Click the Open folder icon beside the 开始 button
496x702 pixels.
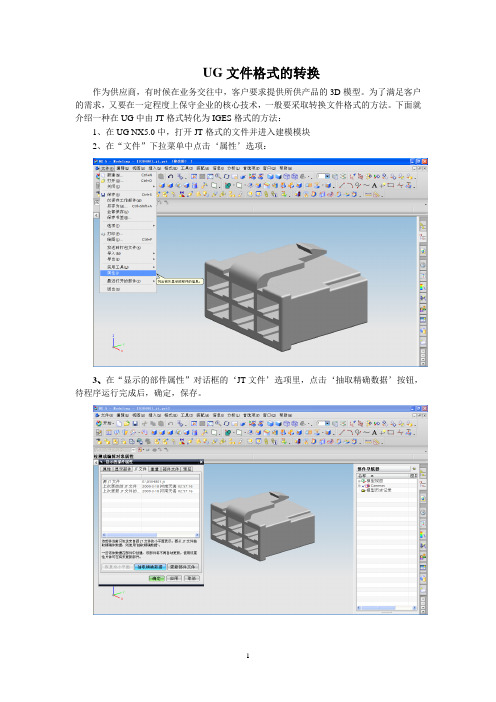coord(127,424)
